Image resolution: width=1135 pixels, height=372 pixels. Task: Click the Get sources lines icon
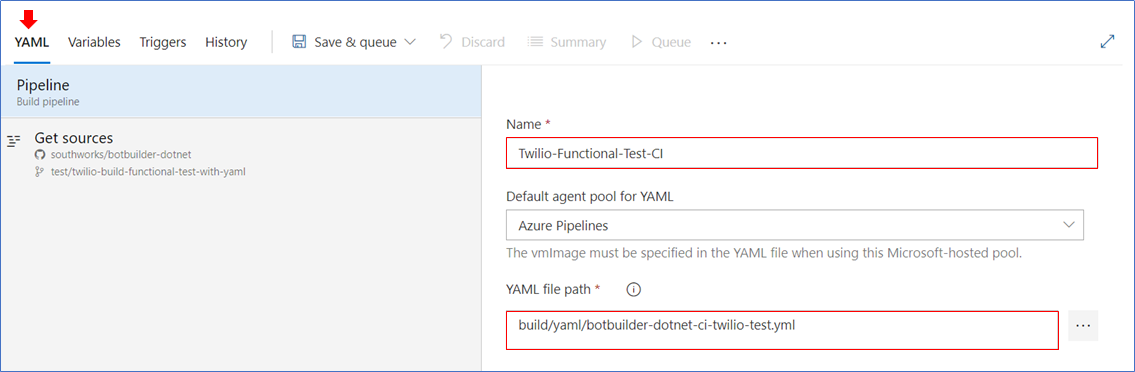click(13, 141)
